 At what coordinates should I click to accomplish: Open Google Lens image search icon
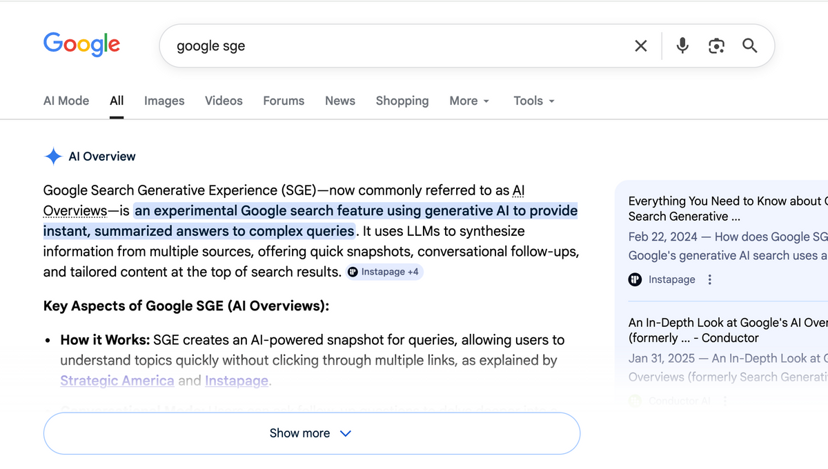pos(716,46)
